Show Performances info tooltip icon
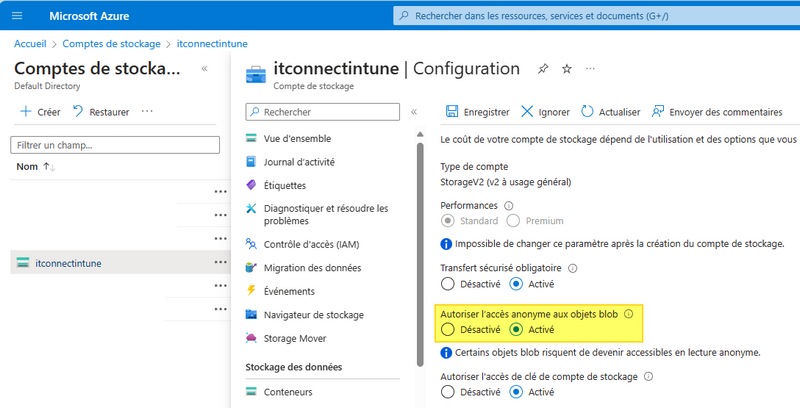Viewport: 800px width, 408px height. [x=509, y=206]
